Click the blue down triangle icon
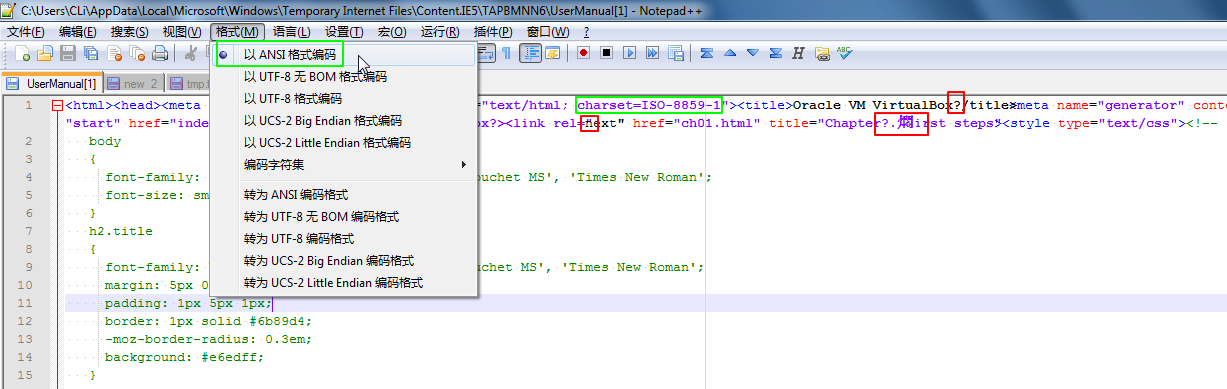Image resolution: width=1227 pixels, height=389 pixels. pos(753,53)
